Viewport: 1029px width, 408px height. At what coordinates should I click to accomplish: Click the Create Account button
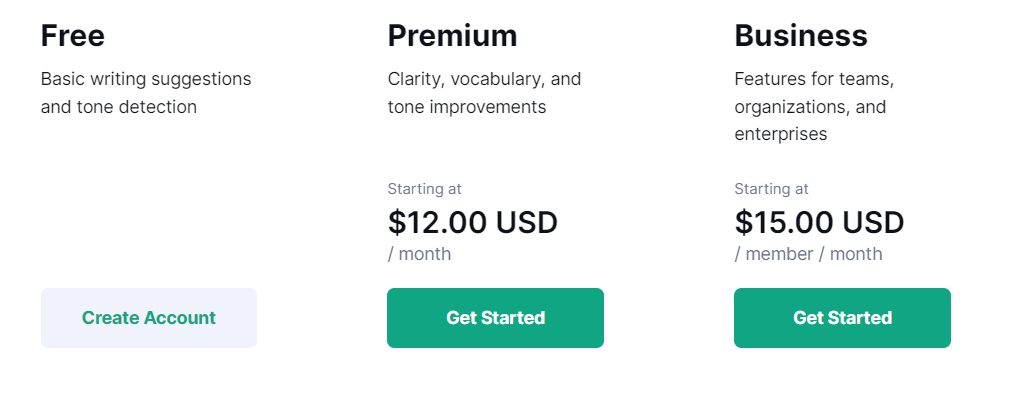(149, 318)
